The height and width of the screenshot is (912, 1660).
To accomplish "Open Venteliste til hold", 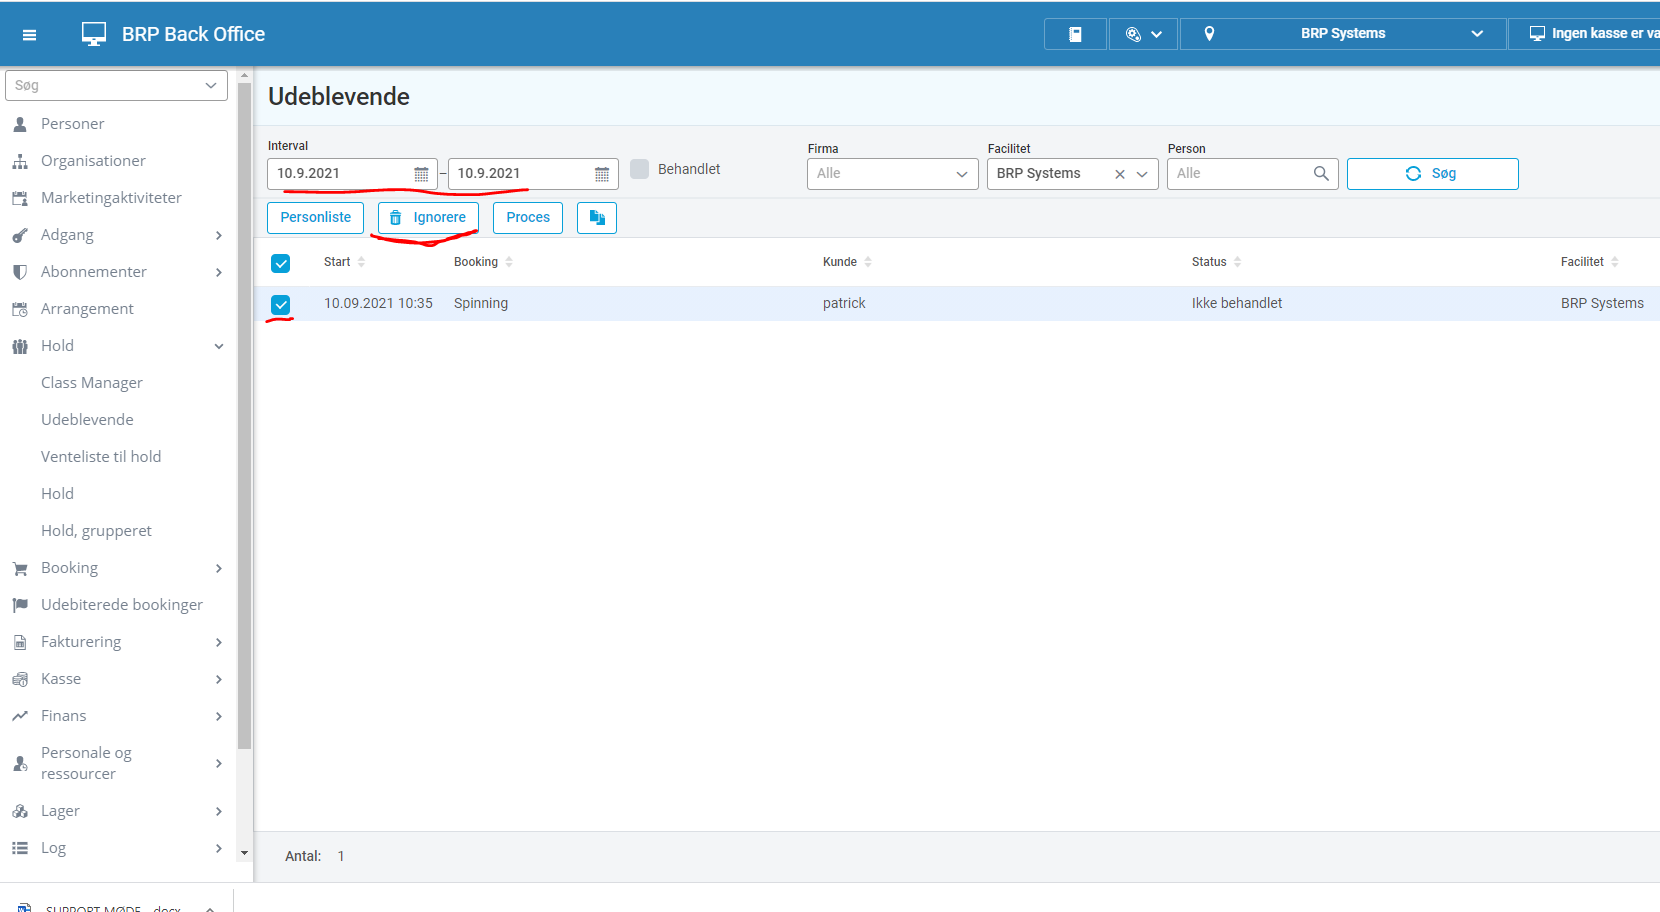I will pos(101,457).
